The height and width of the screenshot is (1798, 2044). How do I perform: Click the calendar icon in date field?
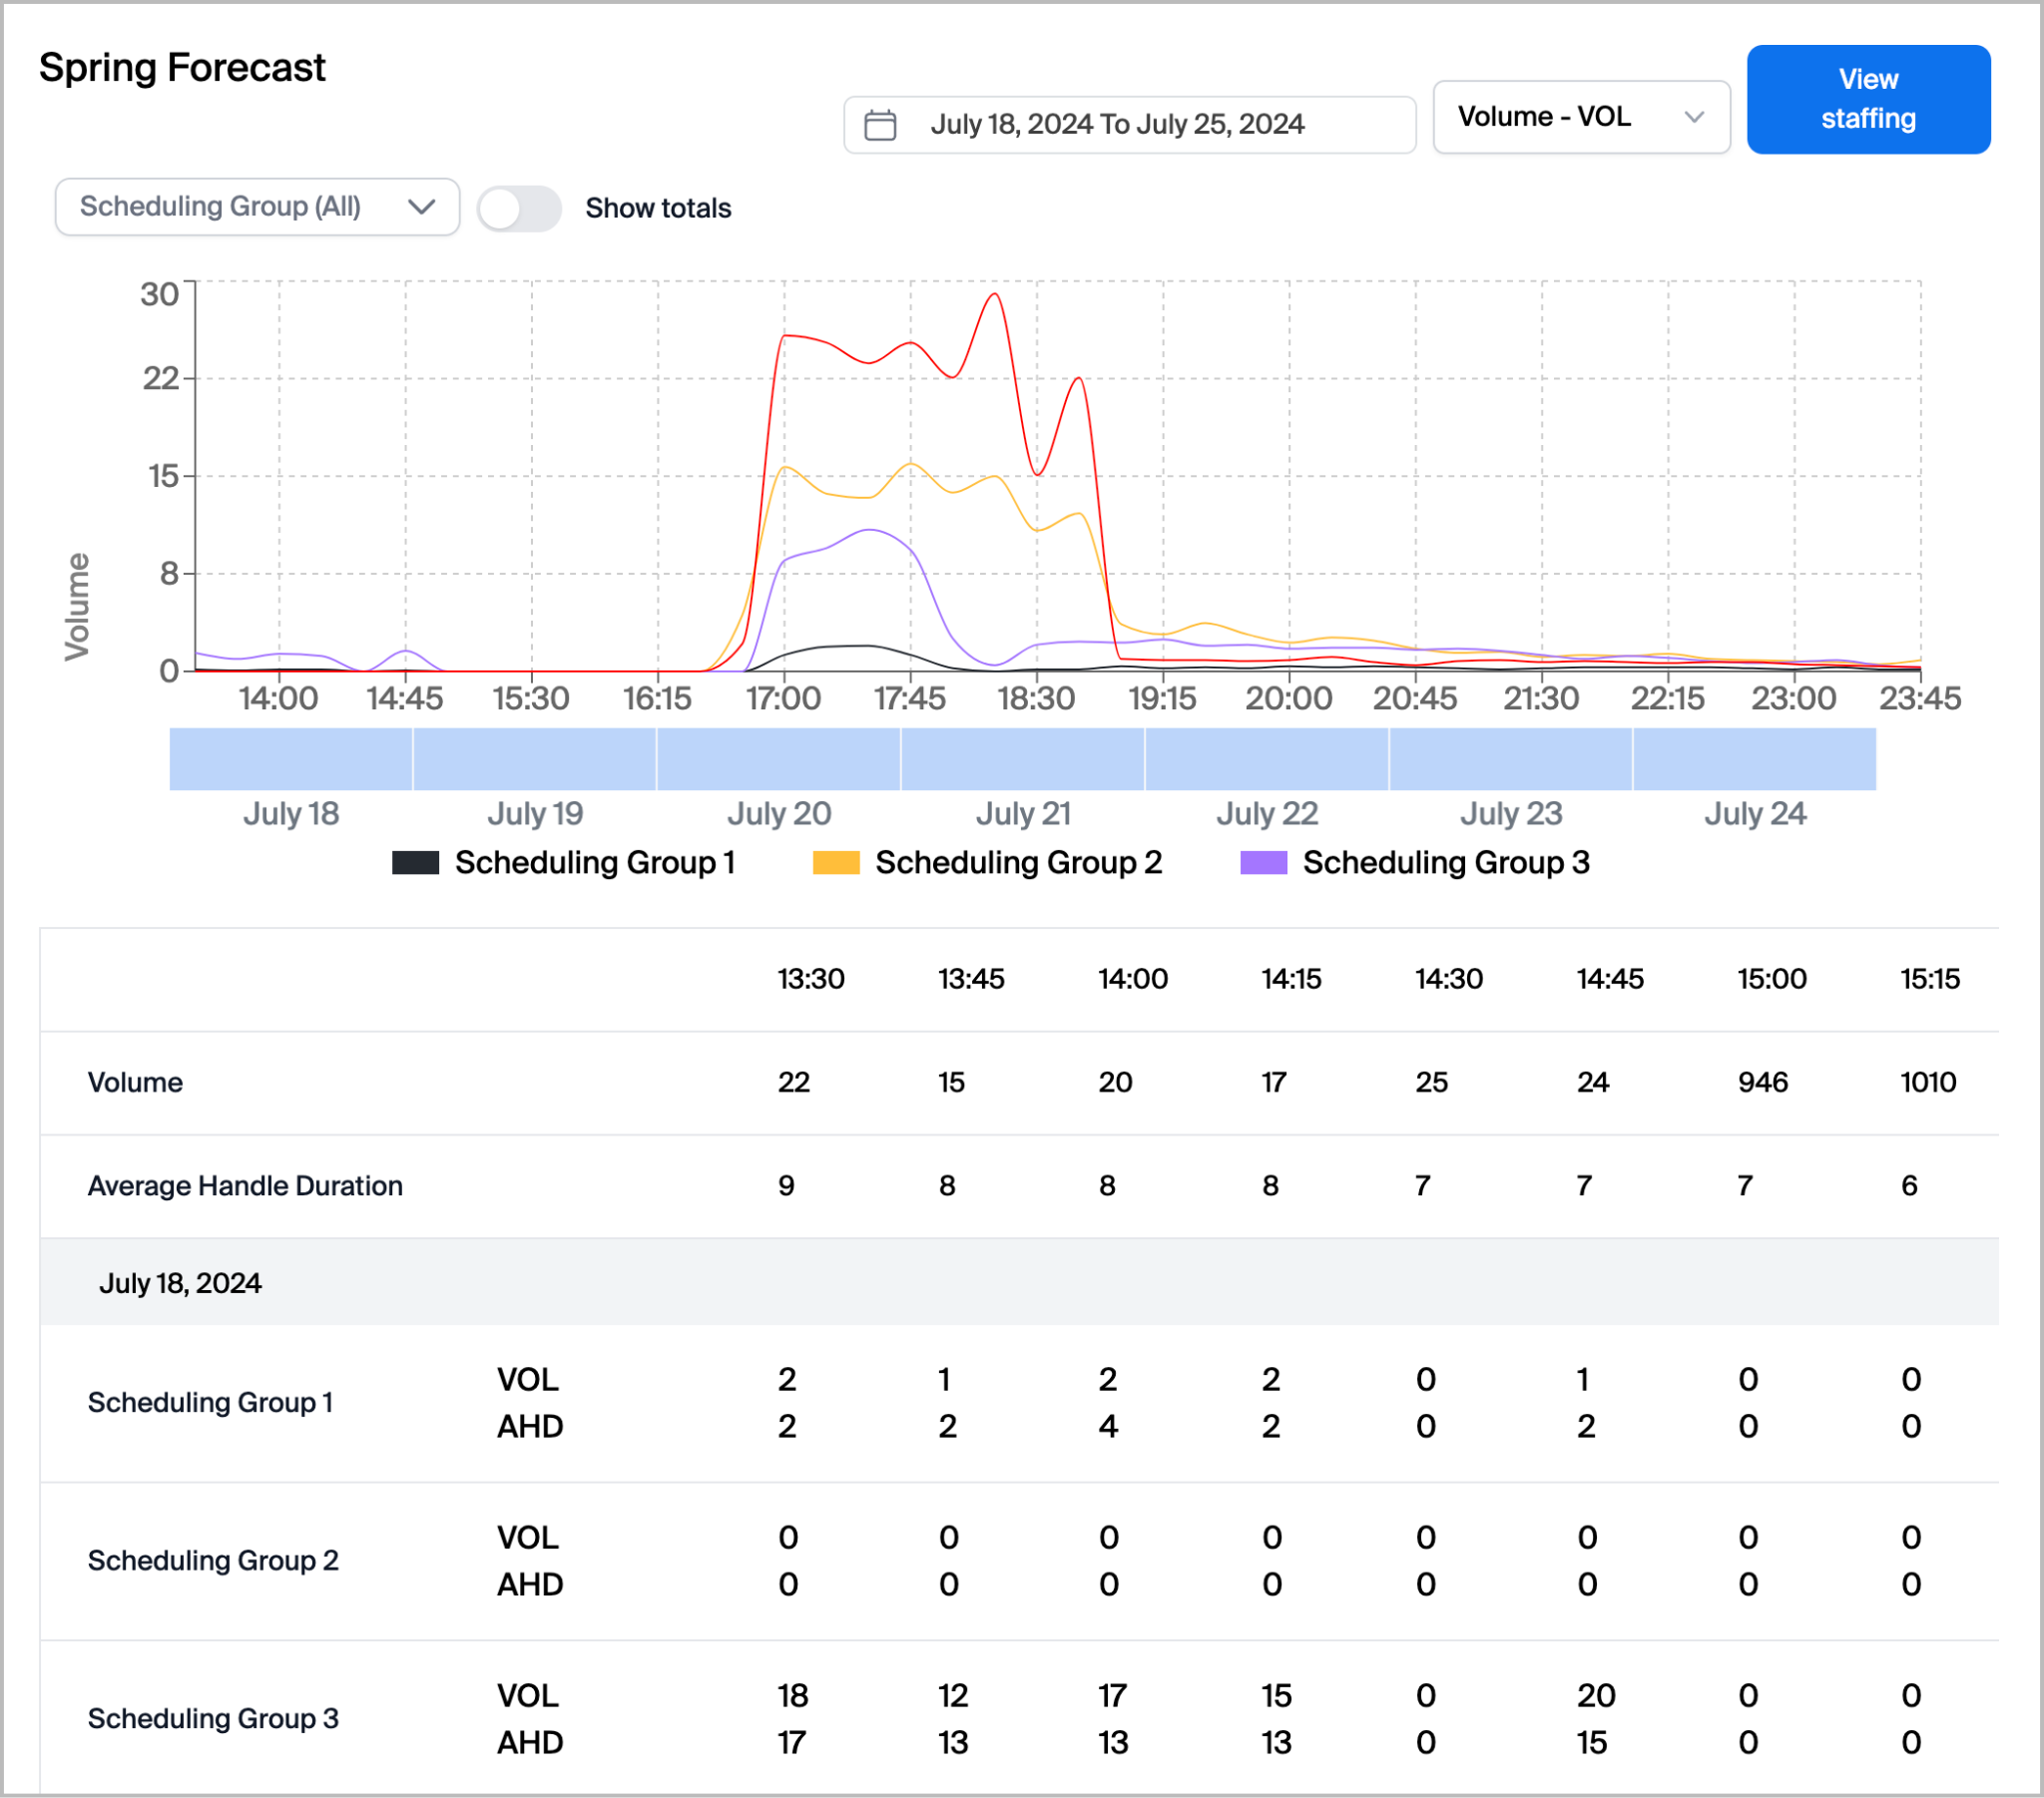(879, 125)
